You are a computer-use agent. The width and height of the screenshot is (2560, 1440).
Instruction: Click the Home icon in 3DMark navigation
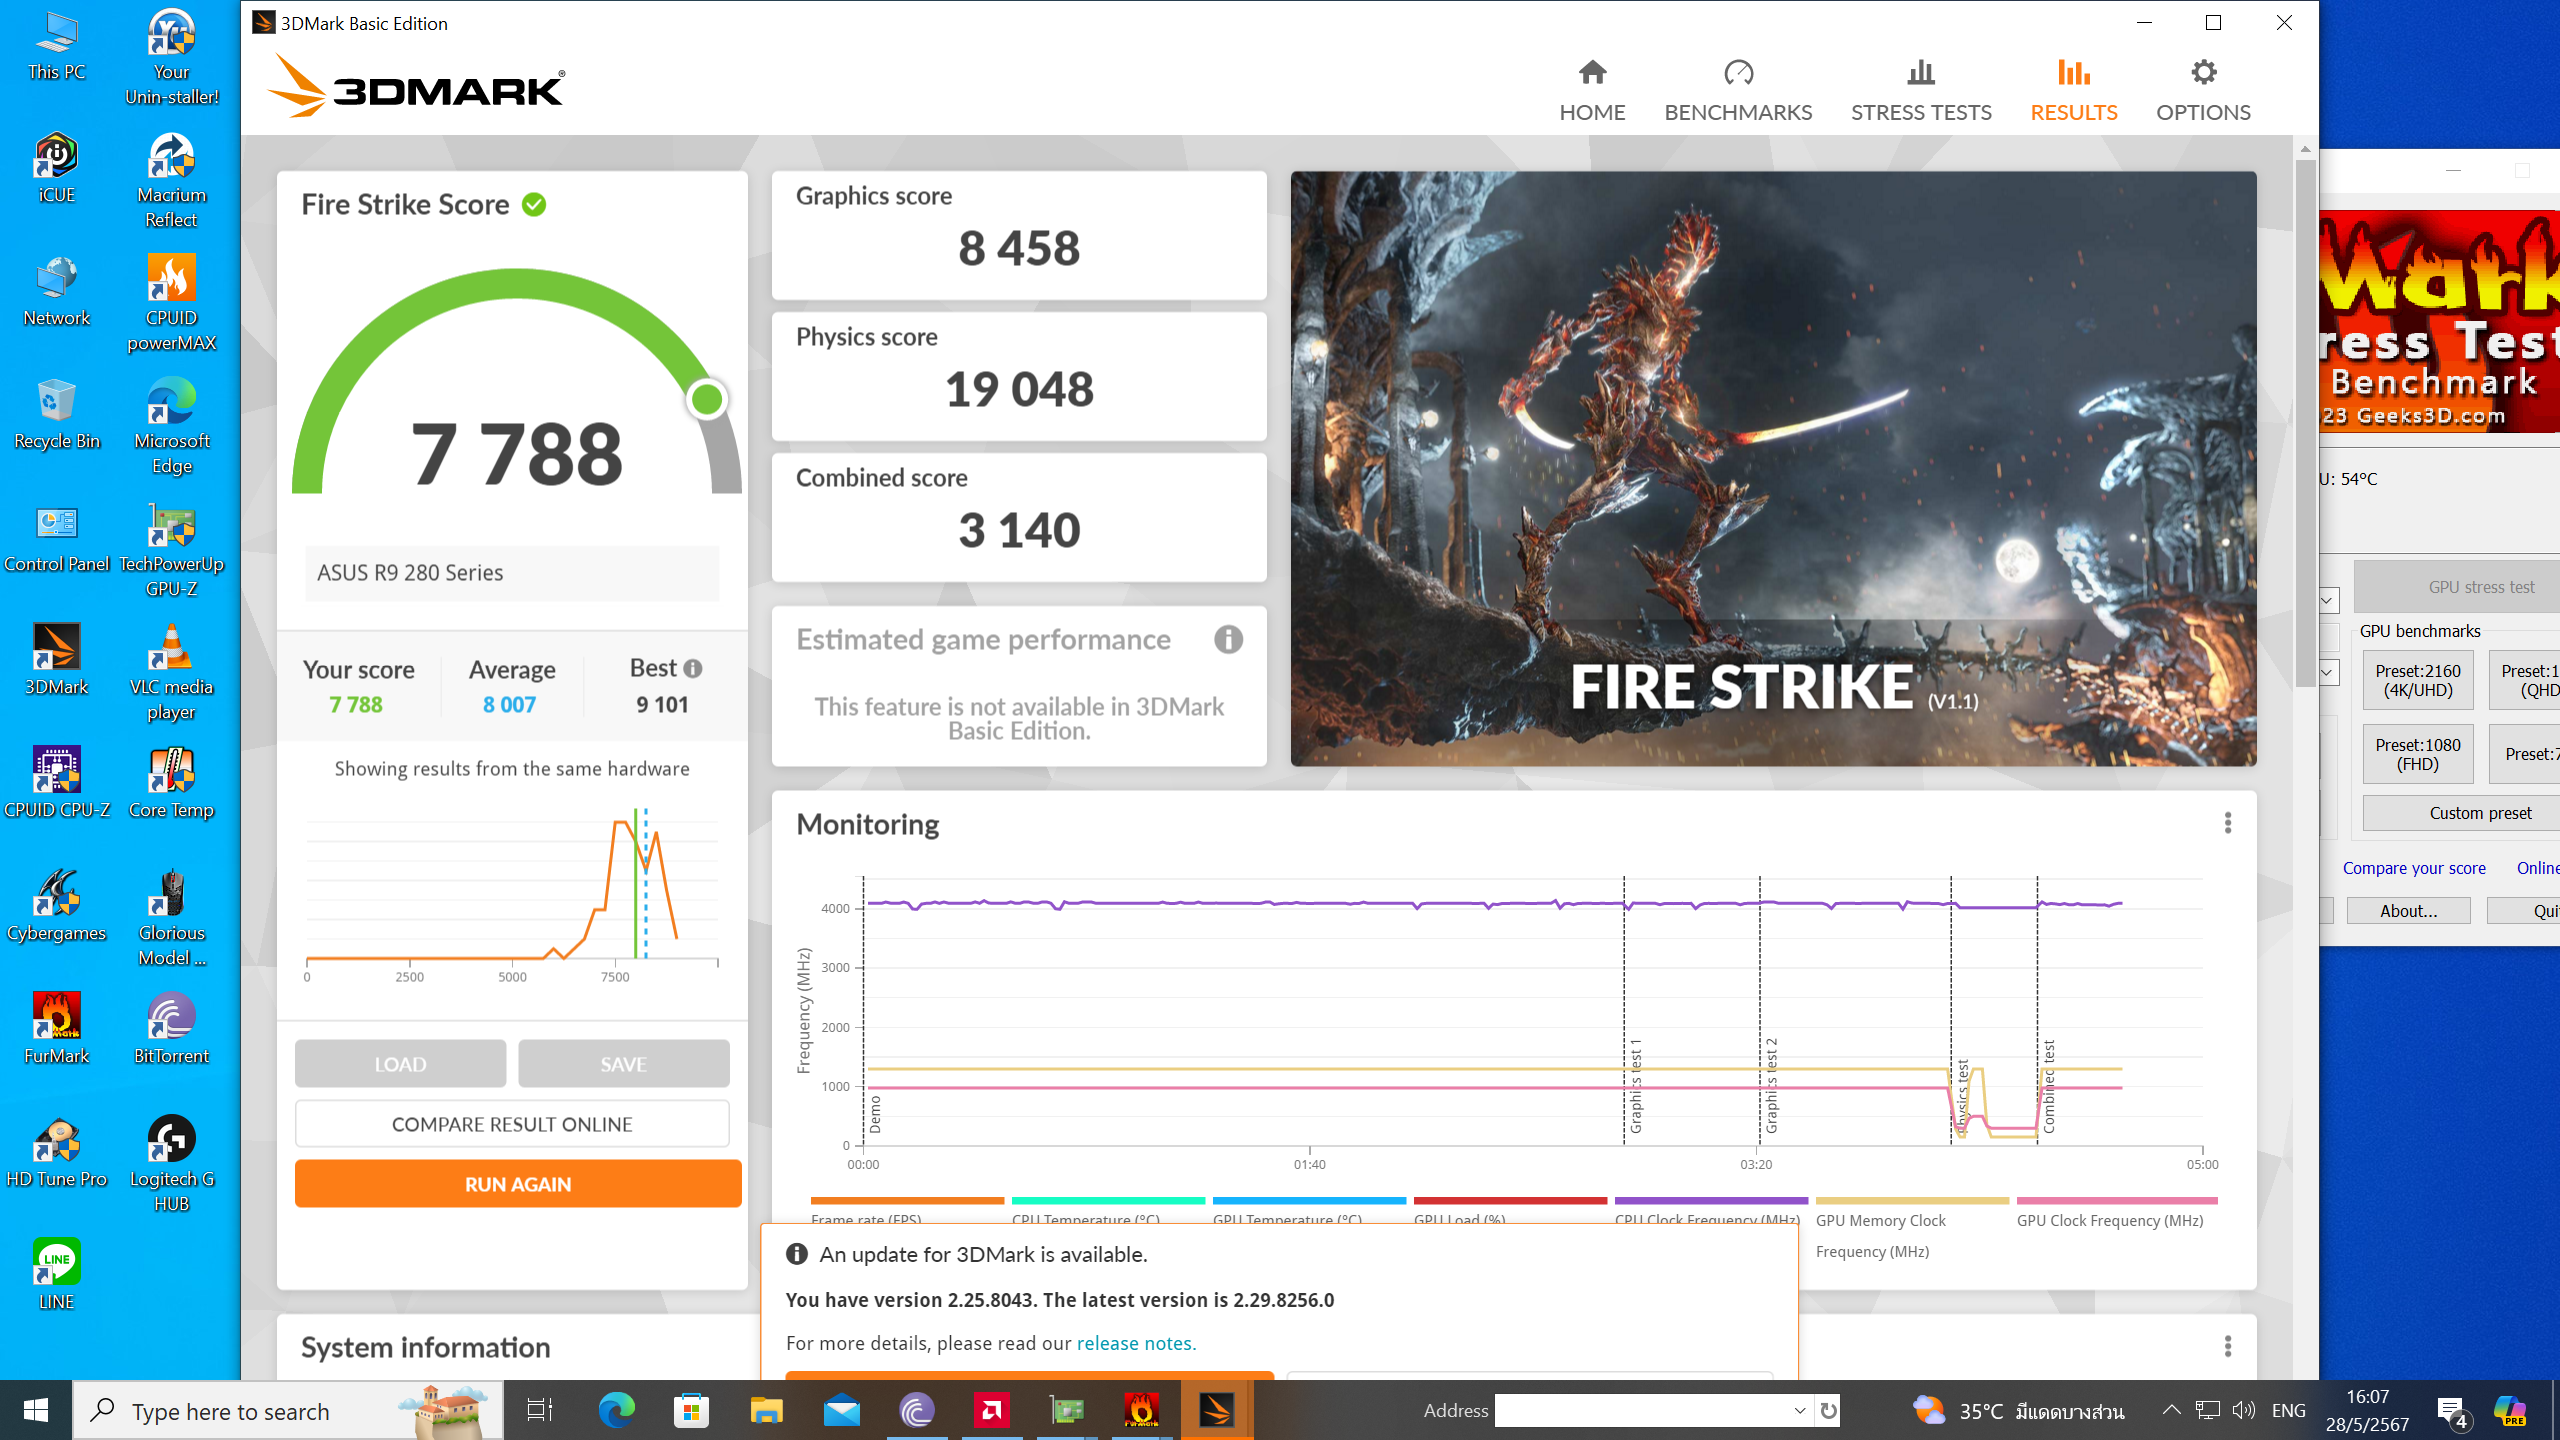point(1592,72)
